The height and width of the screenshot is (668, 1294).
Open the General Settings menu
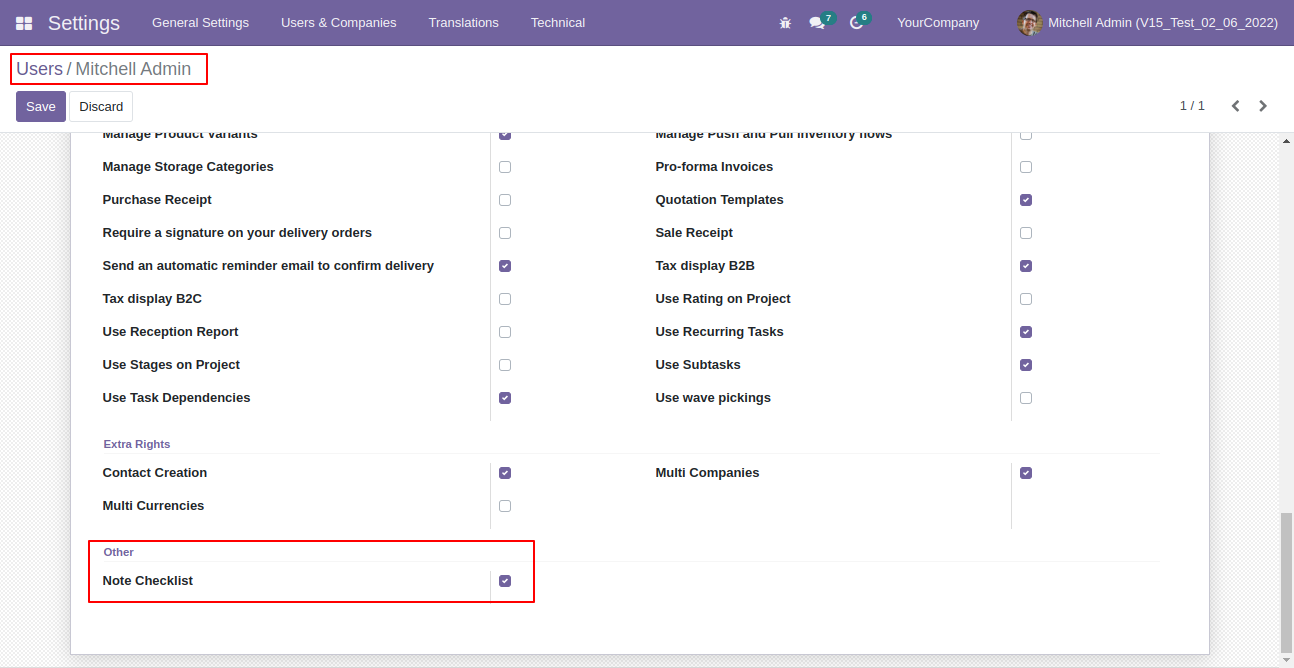tap(200, 22)
